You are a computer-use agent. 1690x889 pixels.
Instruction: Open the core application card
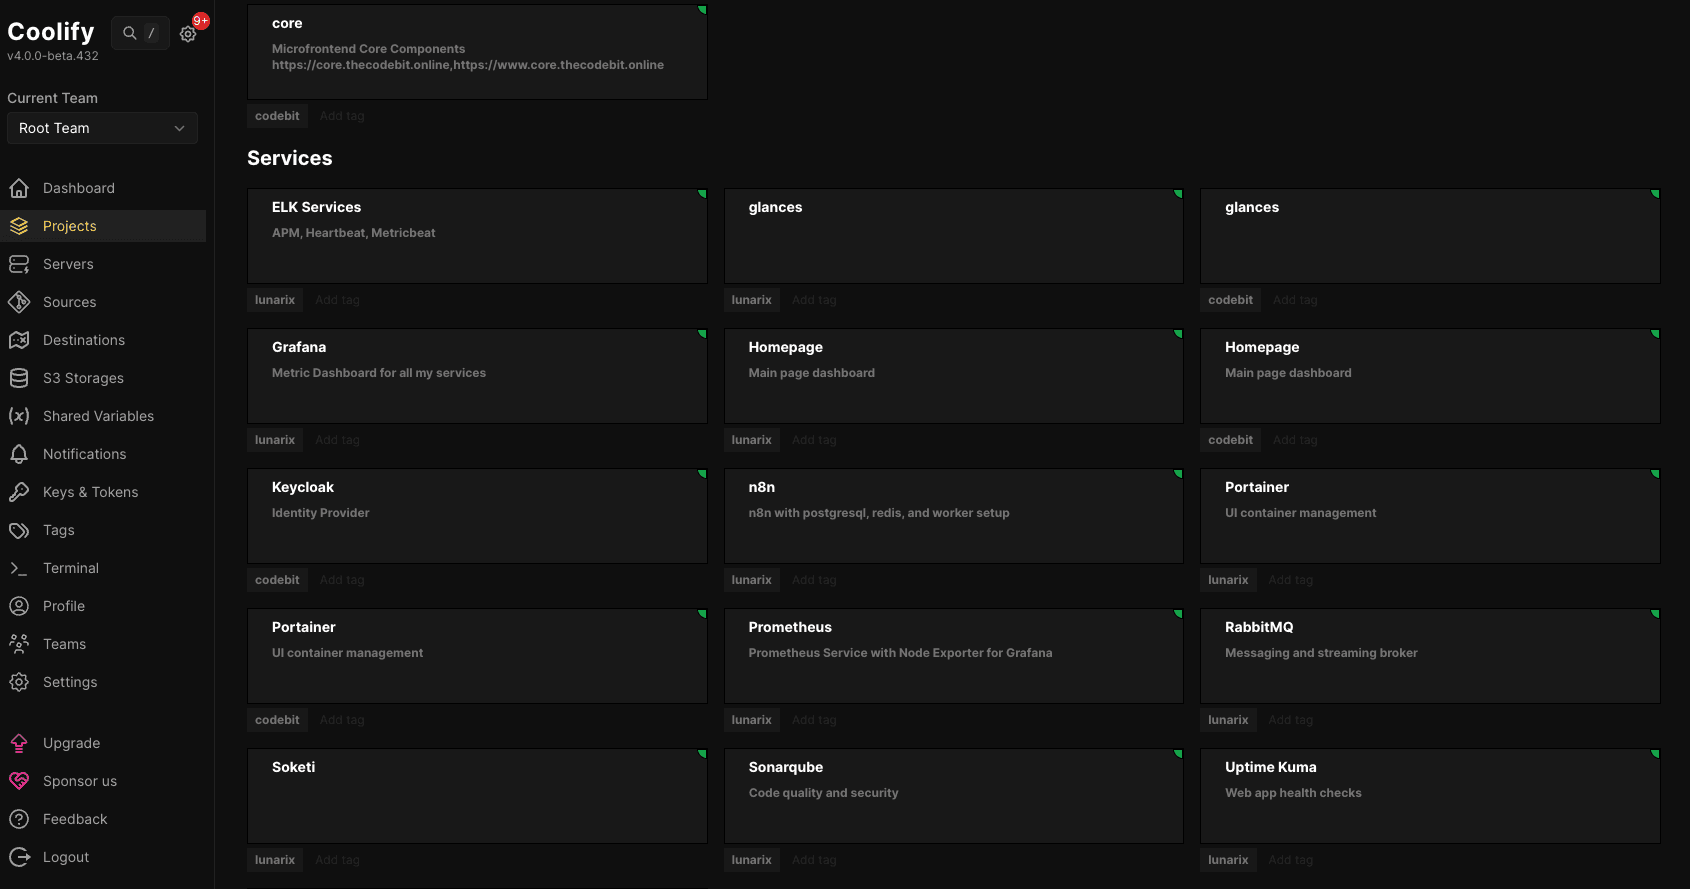(477, 52)
